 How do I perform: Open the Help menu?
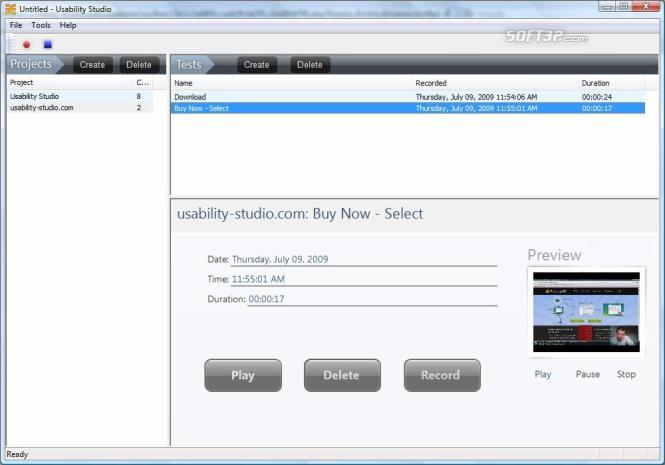pos(68,25)
